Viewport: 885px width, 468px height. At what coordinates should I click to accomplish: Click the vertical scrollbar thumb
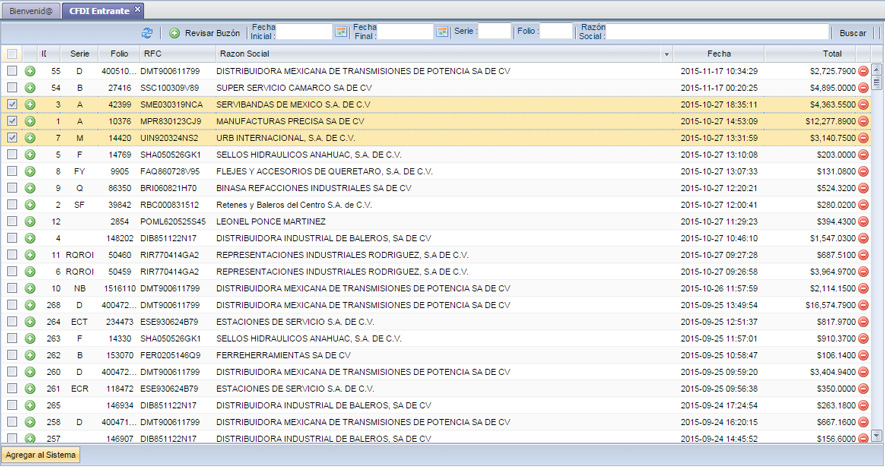[877, 82]
